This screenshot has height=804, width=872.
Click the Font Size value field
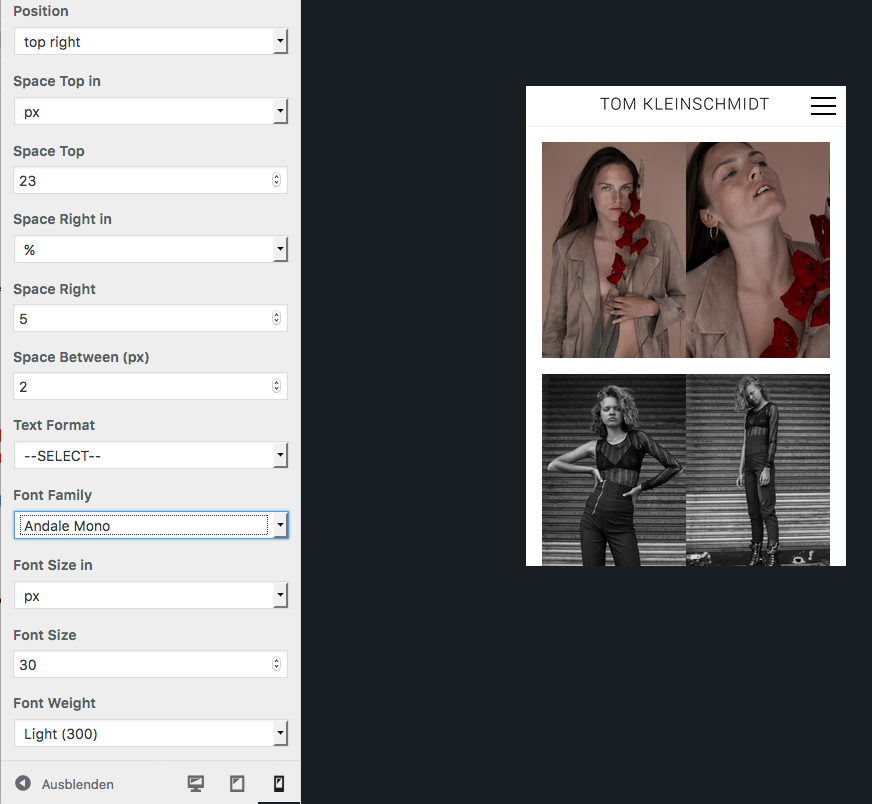point(140,665)
